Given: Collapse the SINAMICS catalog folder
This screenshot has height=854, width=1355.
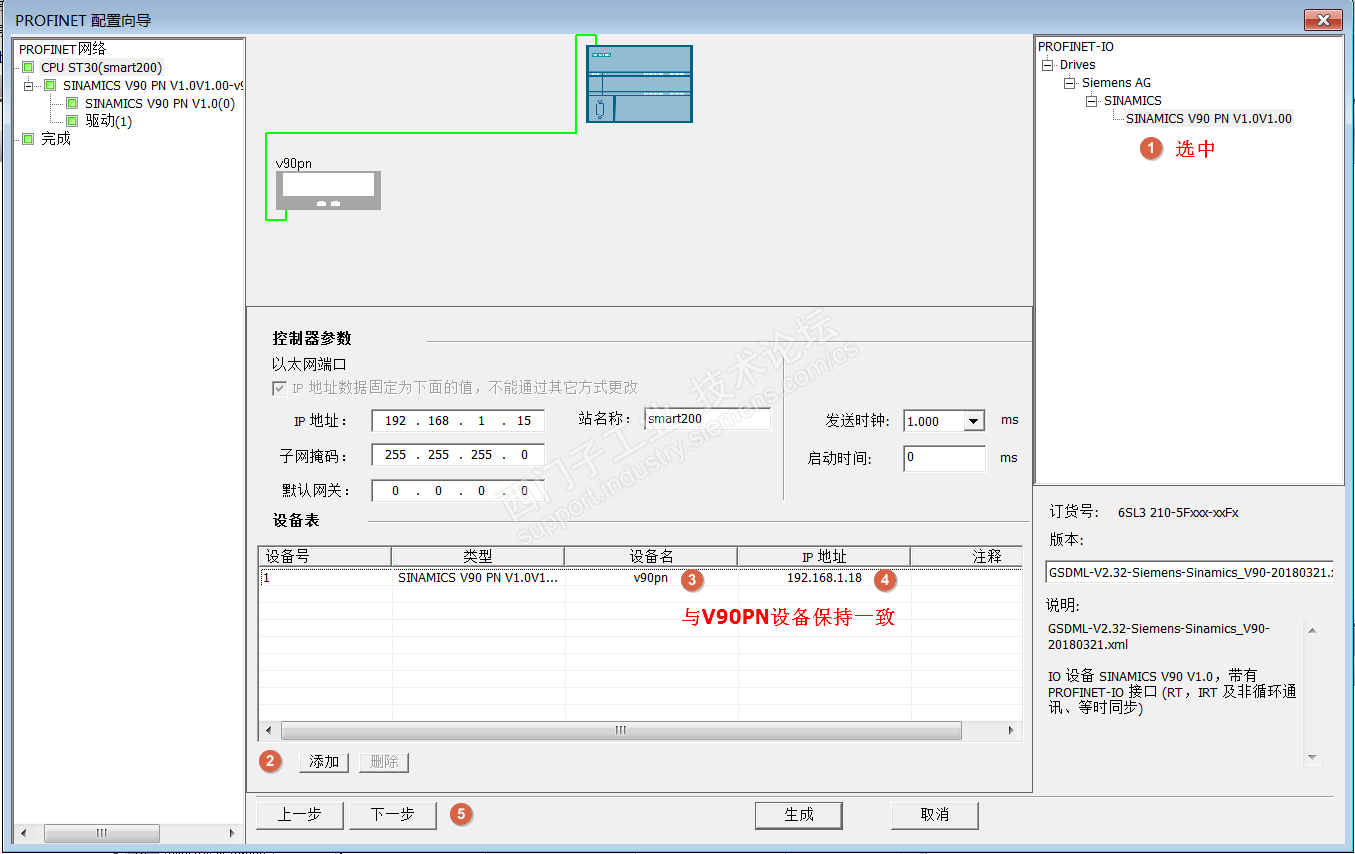Looking at the screenshot, I should click(x=1091, y=101).
